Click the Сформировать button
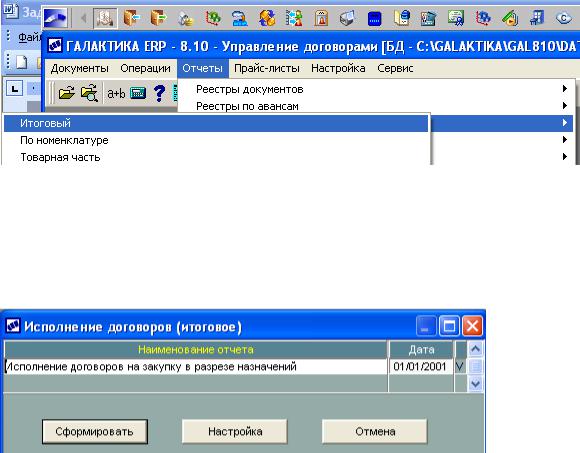Image resolution: width=580 pixels, height=453 pixels. (x=95, y=432)
